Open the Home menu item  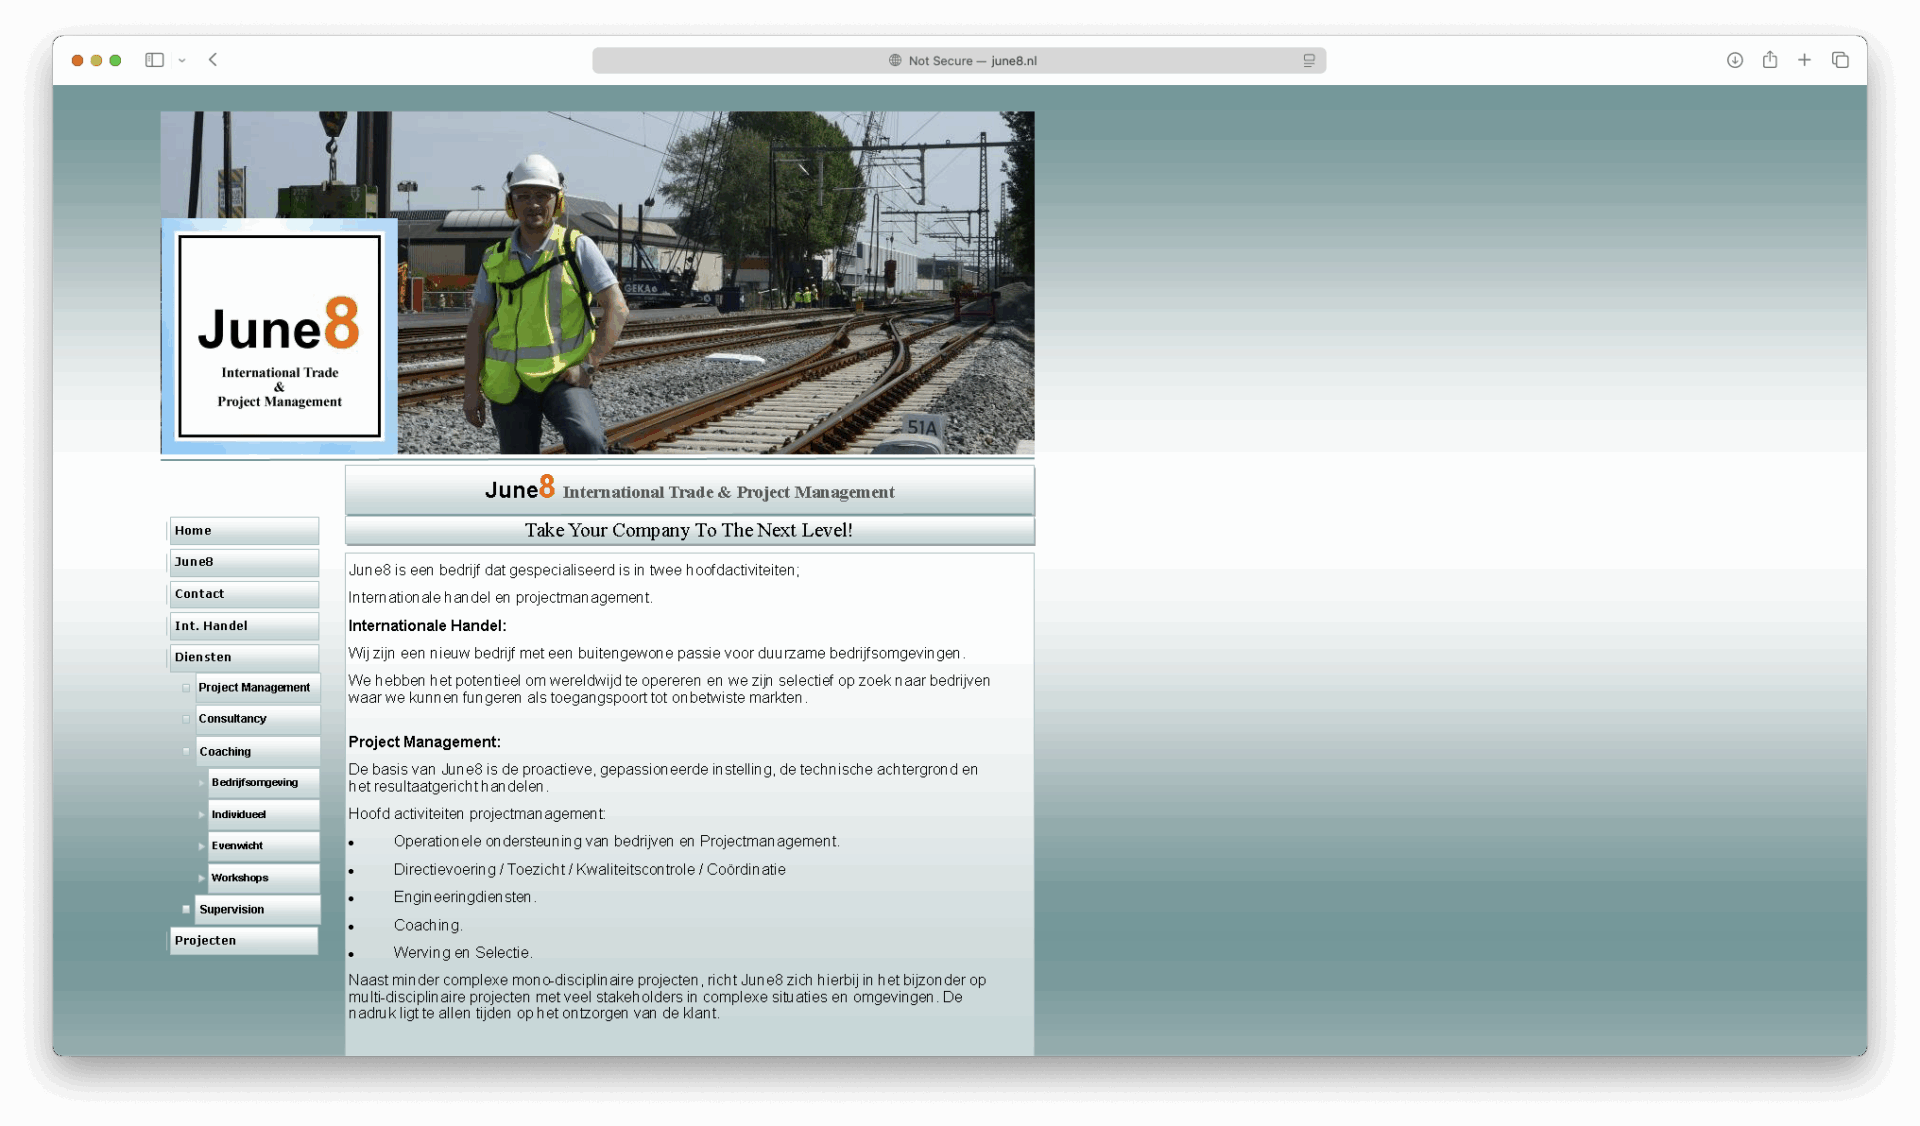tap(244, 531)
